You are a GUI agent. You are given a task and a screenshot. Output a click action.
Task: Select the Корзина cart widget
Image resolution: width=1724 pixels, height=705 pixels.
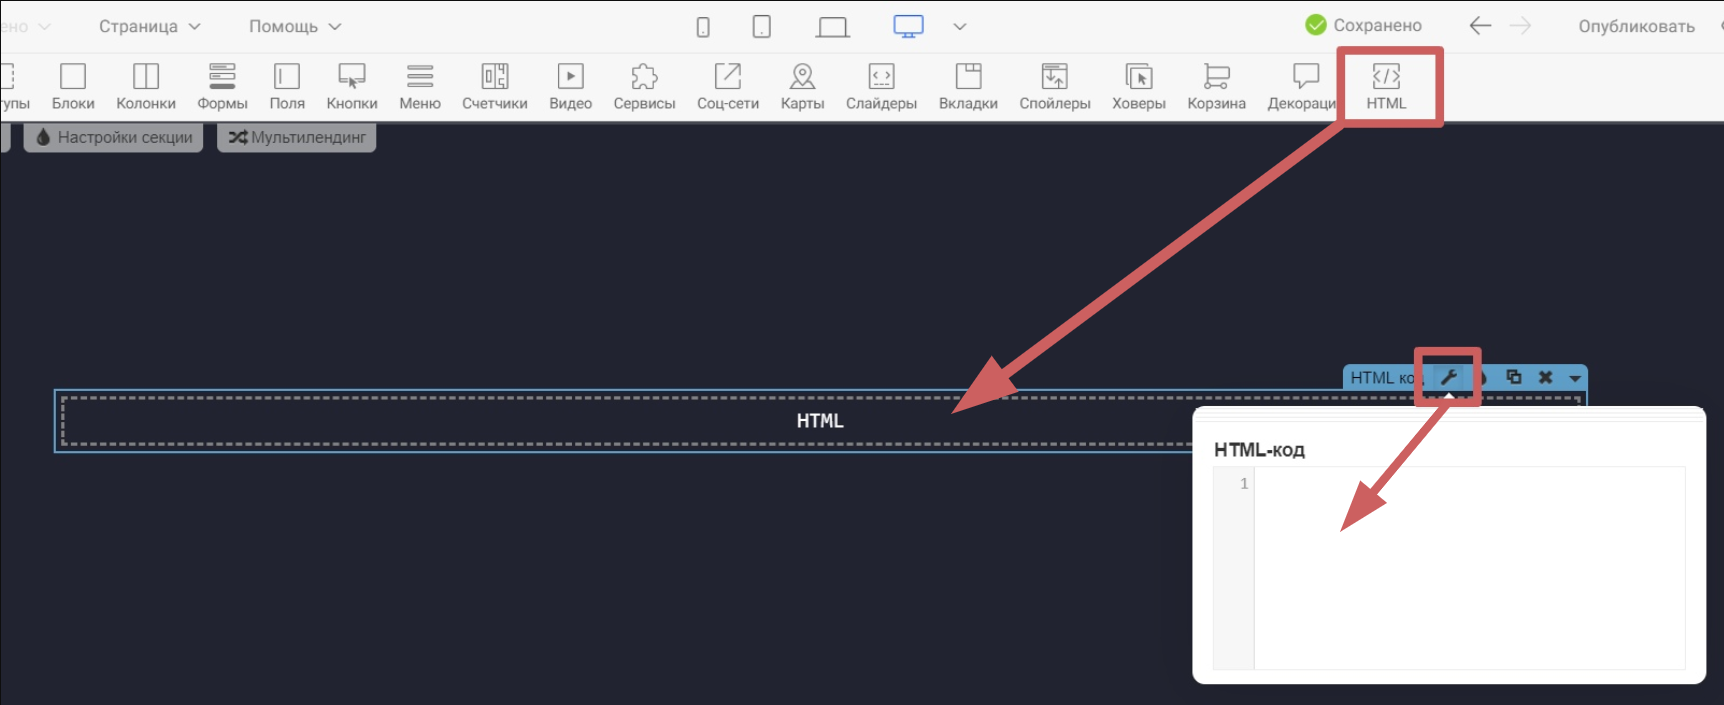pos(1216,86)
